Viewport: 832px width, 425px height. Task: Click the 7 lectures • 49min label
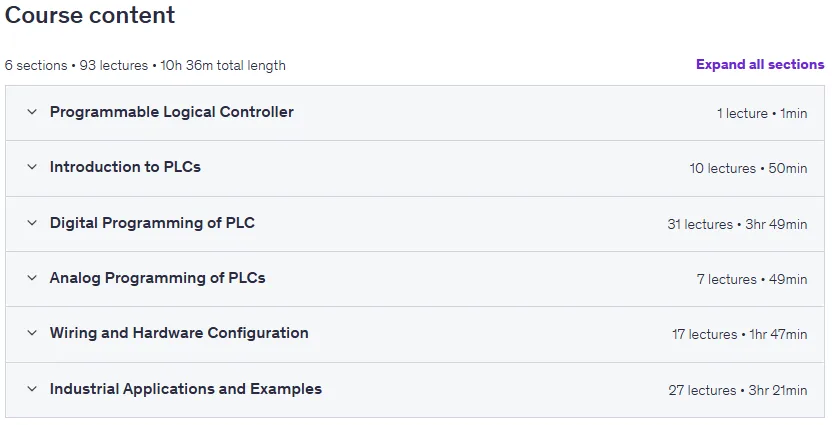tap(752, 279)
